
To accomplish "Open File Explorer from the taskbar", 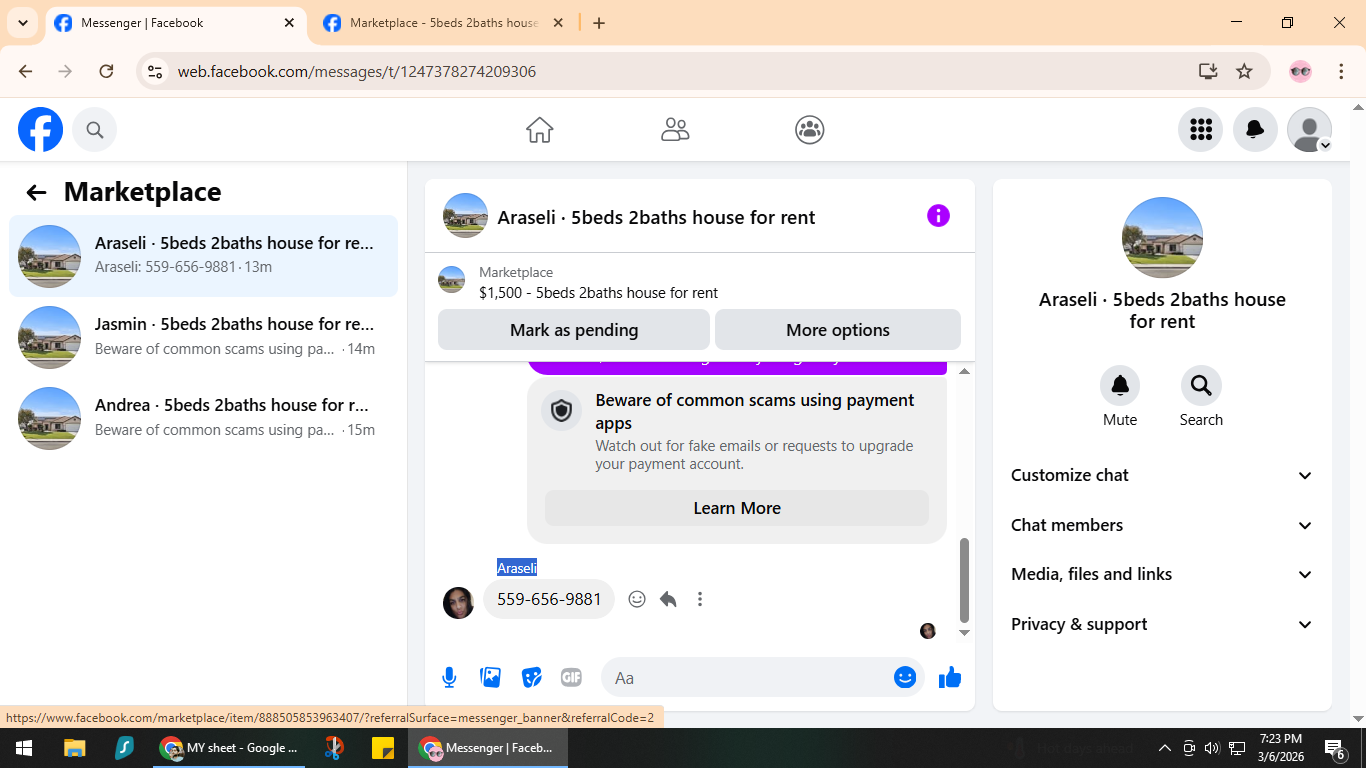I will point(74,748).
